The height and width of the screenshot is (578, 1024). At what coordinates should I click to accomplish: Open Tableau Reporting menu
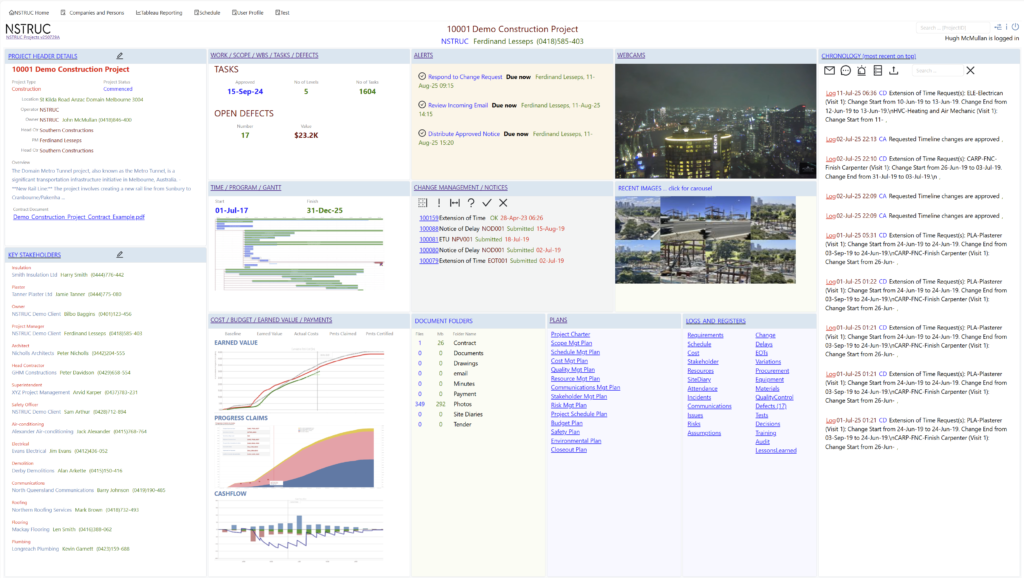click(159, 12)
